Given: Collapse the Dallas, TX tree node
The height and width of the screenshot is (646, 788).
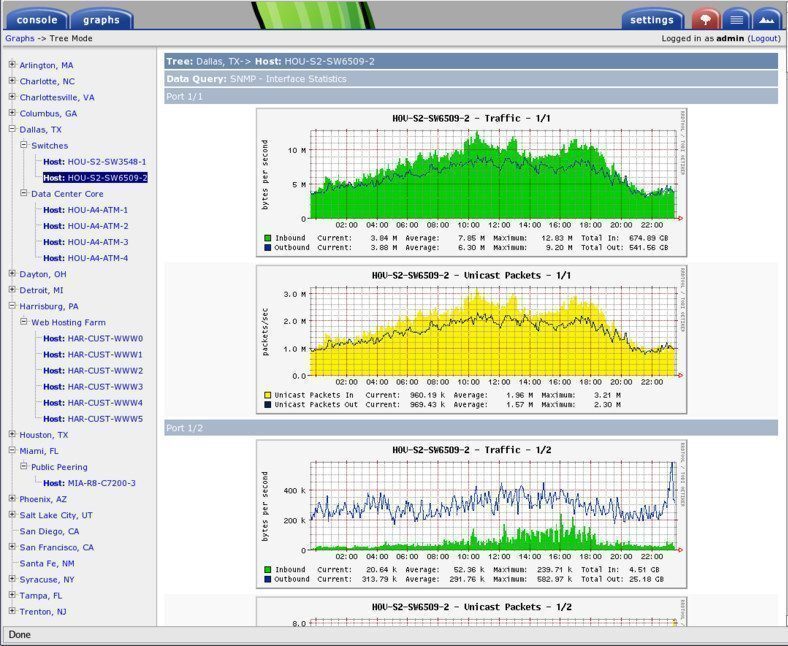Looking at the screenshot, I should tap(12, 129).
